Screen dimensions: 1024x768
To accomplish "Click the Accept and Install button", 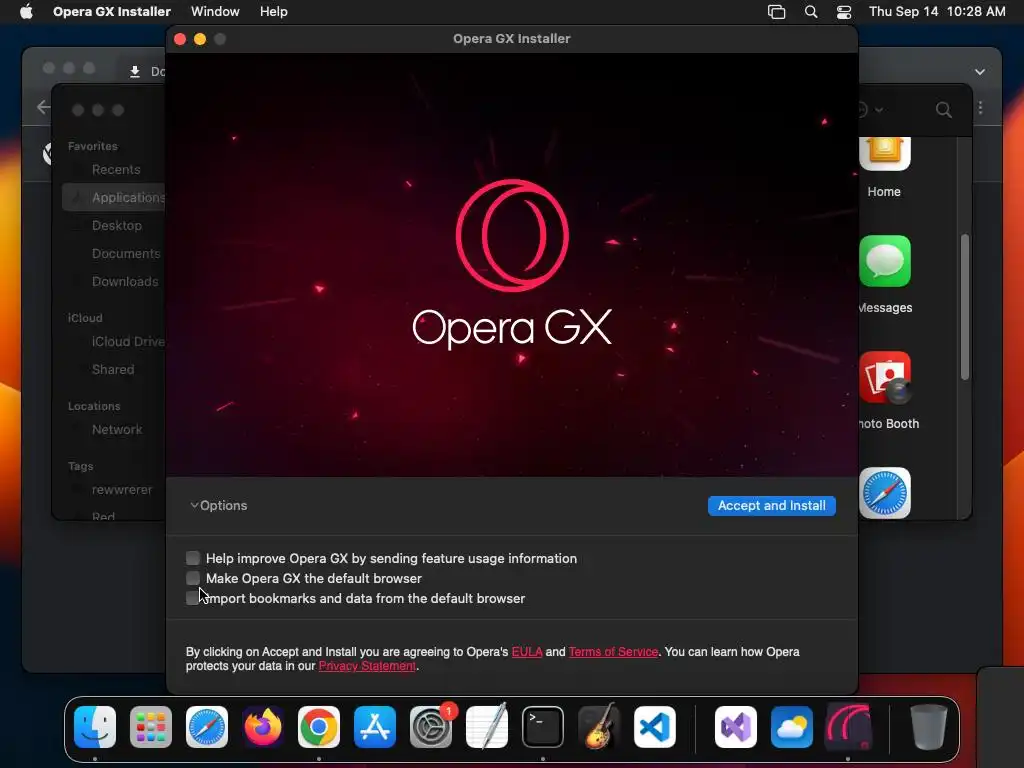I will [x=771, y=505].
